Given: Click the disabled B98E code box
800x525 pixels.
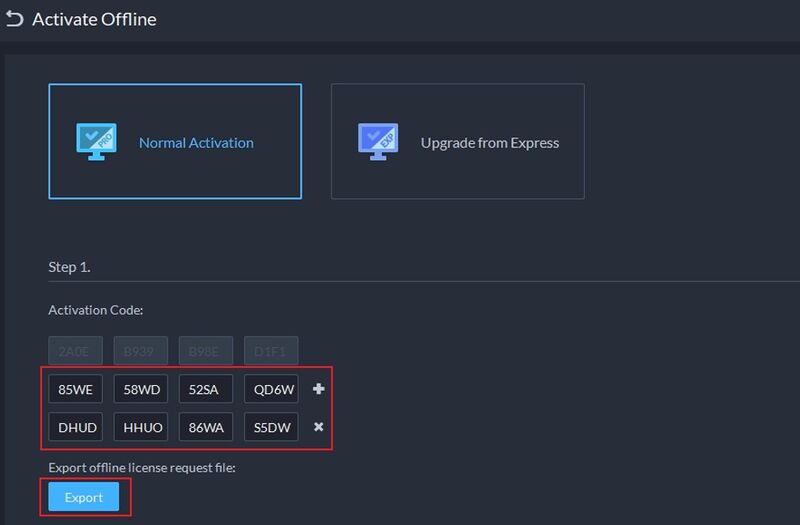Looking at the screenshot, I should (x=206, y=351).
